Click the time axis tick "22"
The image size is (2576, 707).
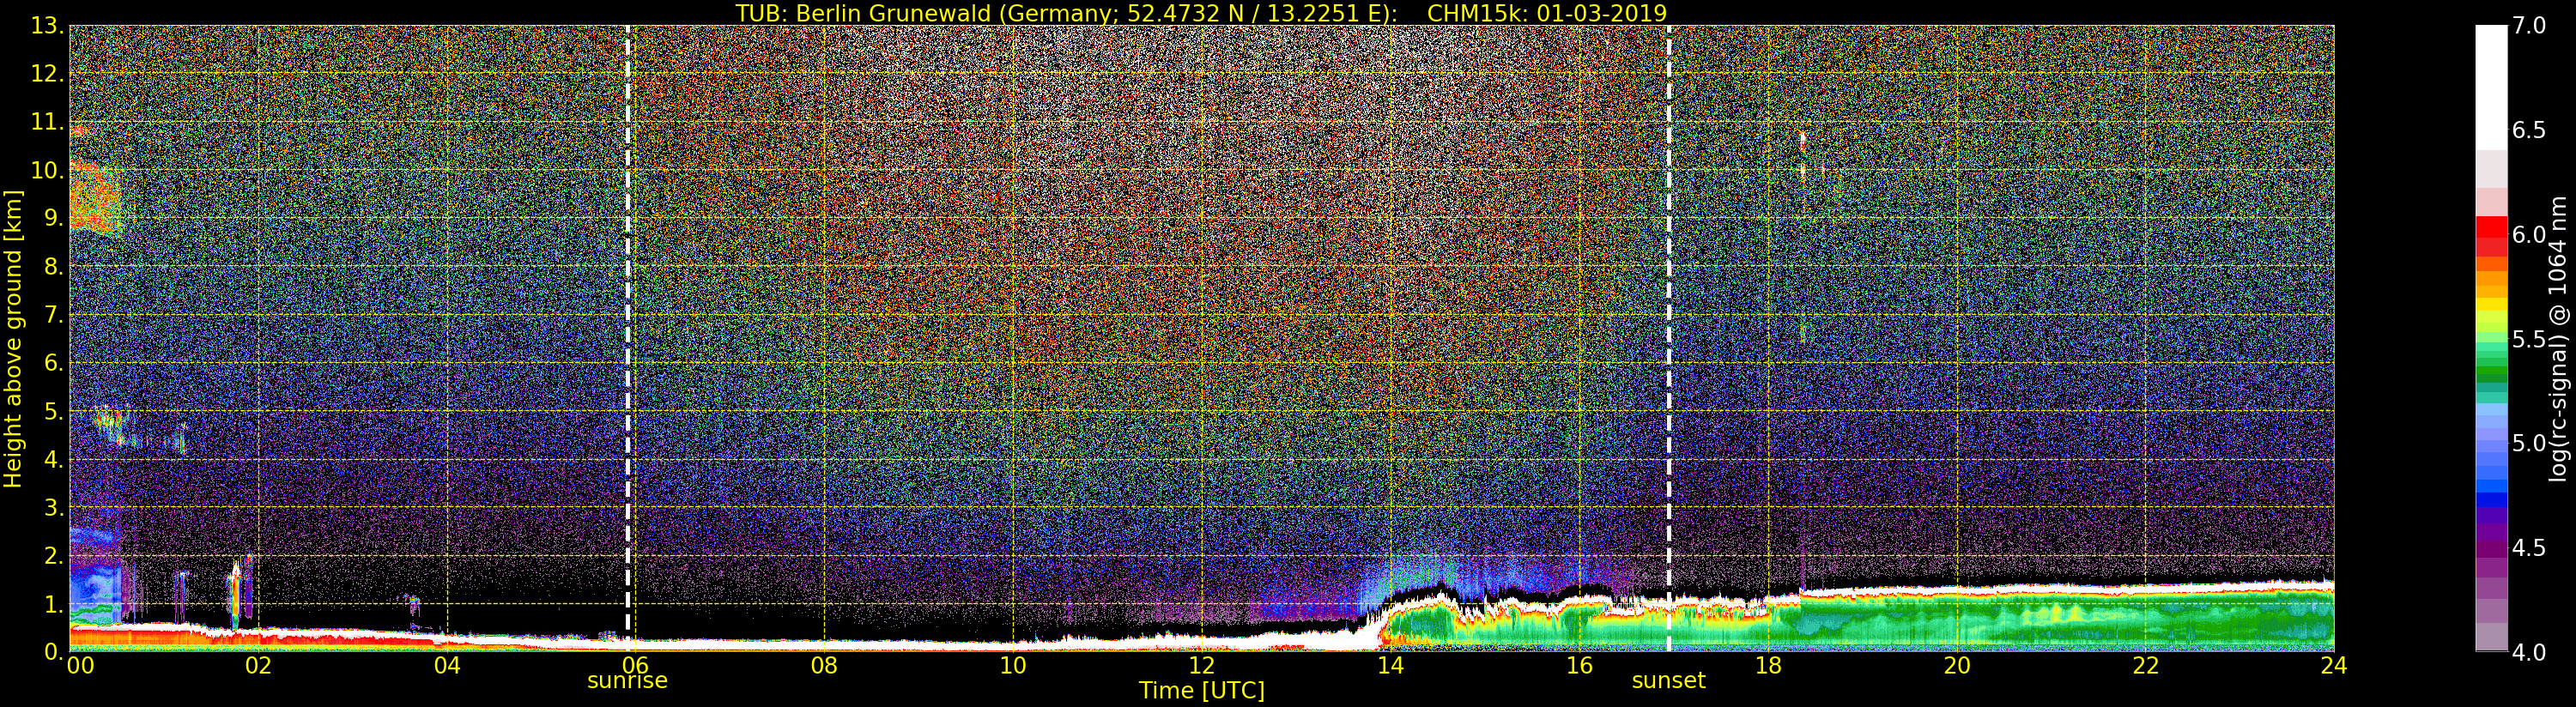2146,665
